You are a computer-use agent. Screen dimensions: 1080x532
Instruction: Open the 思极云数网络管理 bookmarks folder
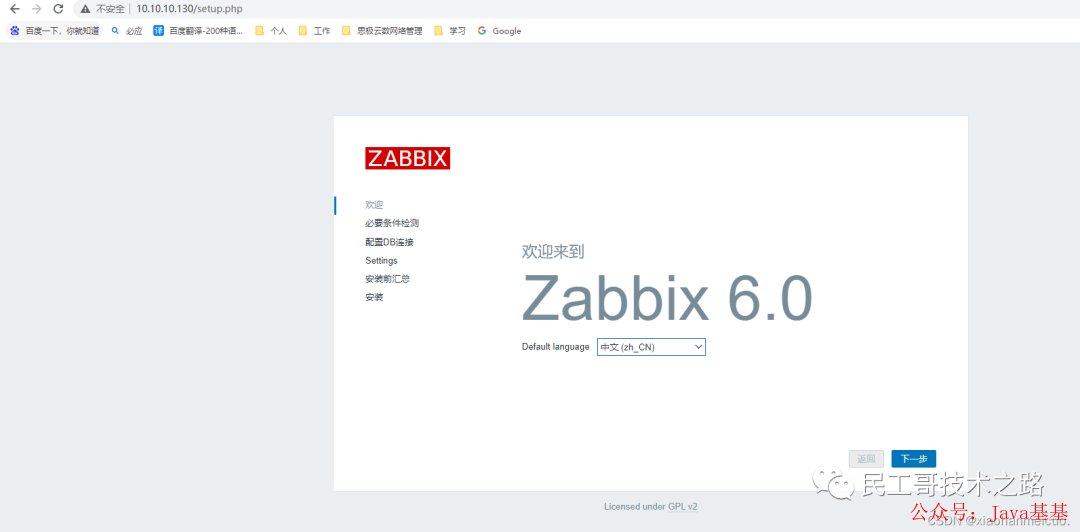382,31
